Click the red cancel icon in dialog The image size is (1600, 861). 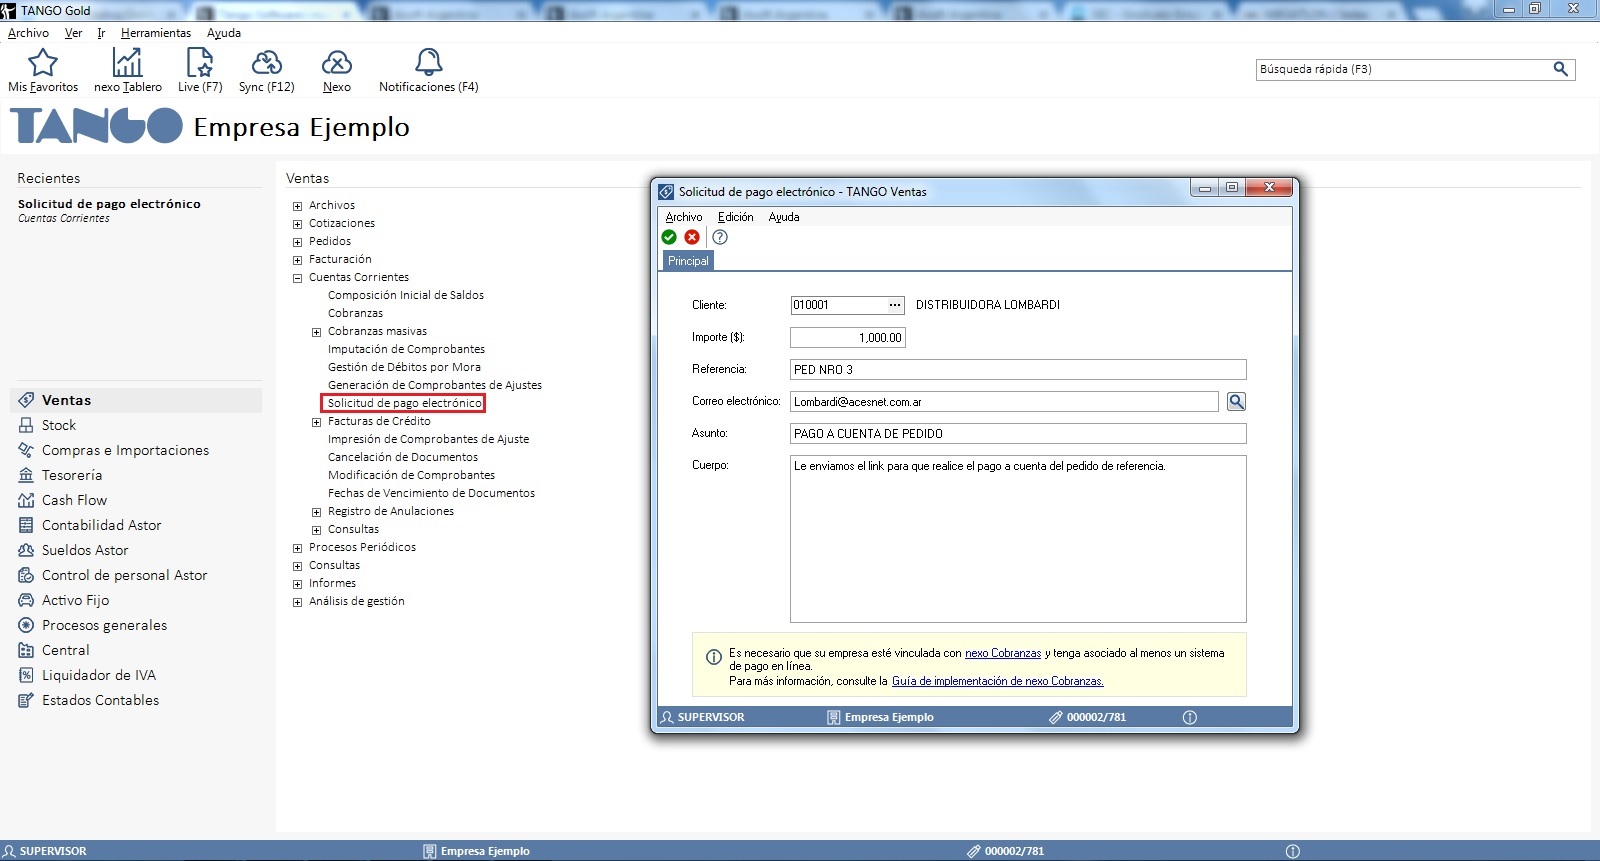(x=692, y=237)
